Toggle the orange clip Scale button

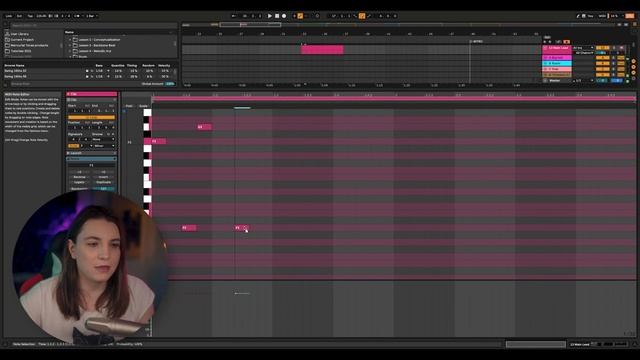pos(73,146)
